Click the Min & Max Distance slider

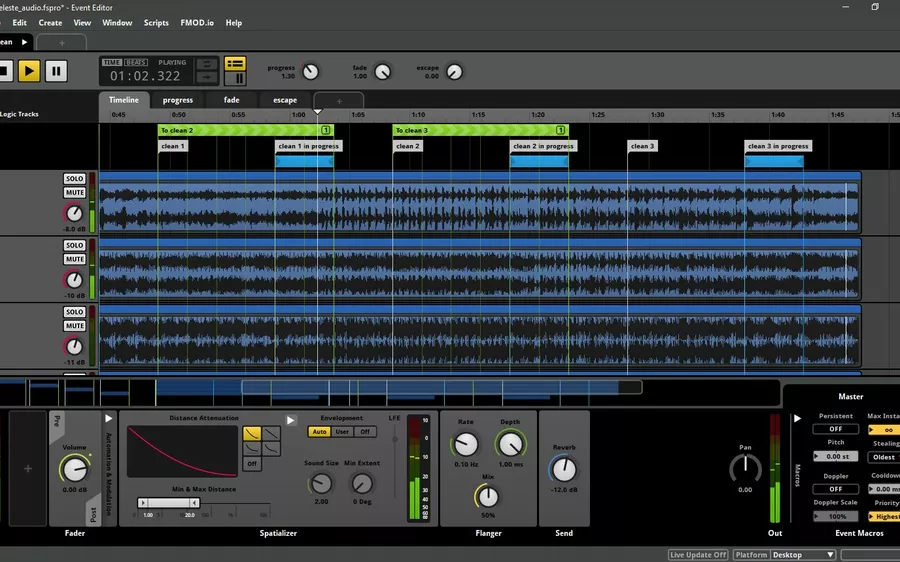pos(169,503)
